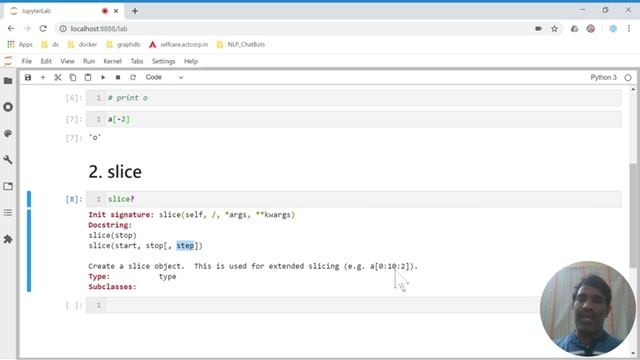Click the kernel status circle indicator
The height and width of the screenshot is (360, 640).
click(x=628, y=77)
